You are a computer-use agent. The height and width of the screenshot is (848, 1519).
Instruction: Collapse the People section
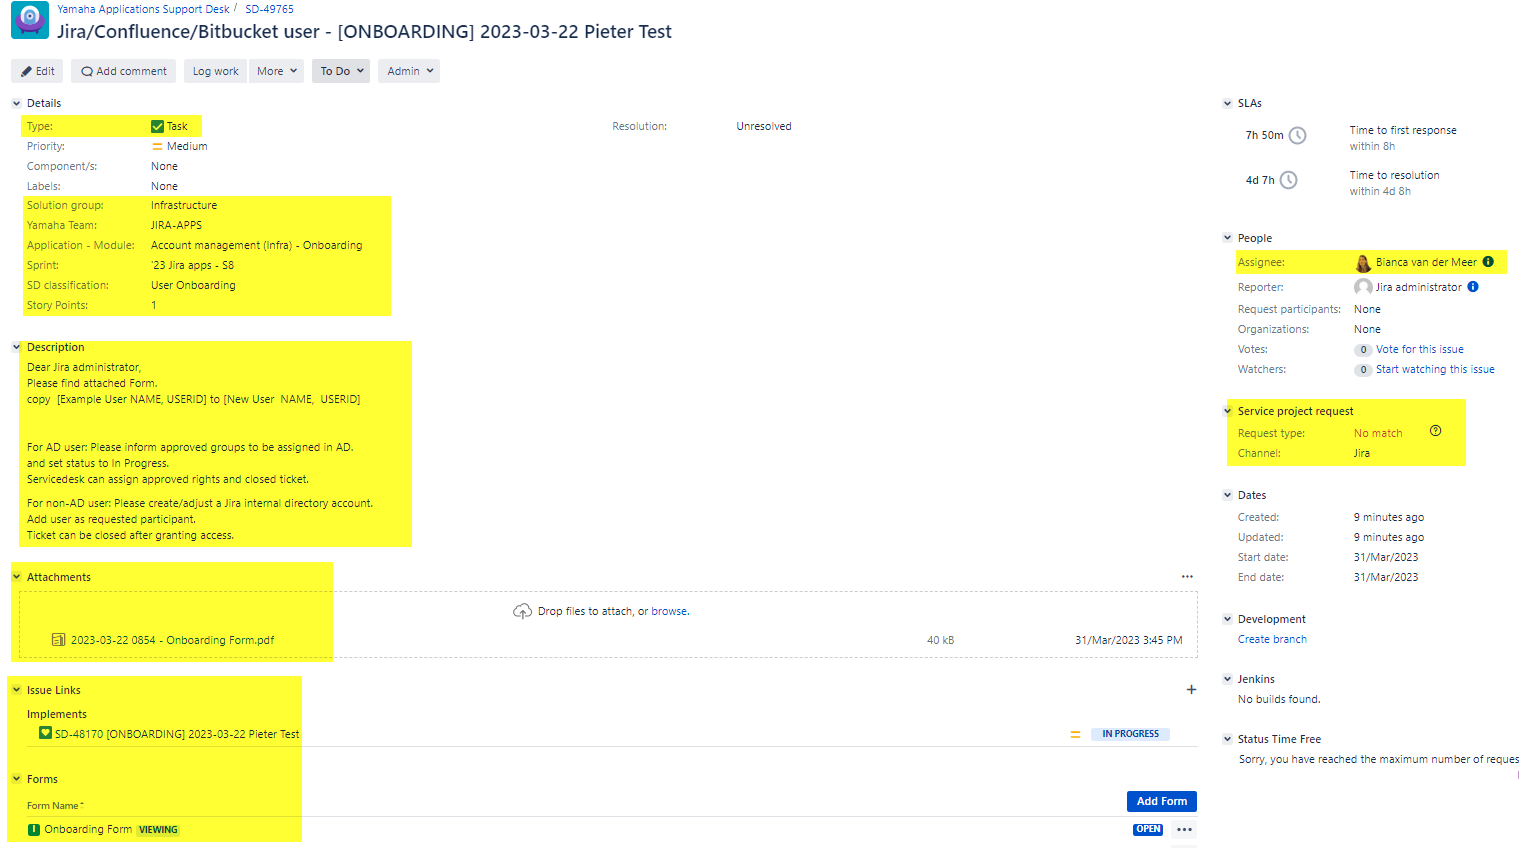1227,238
